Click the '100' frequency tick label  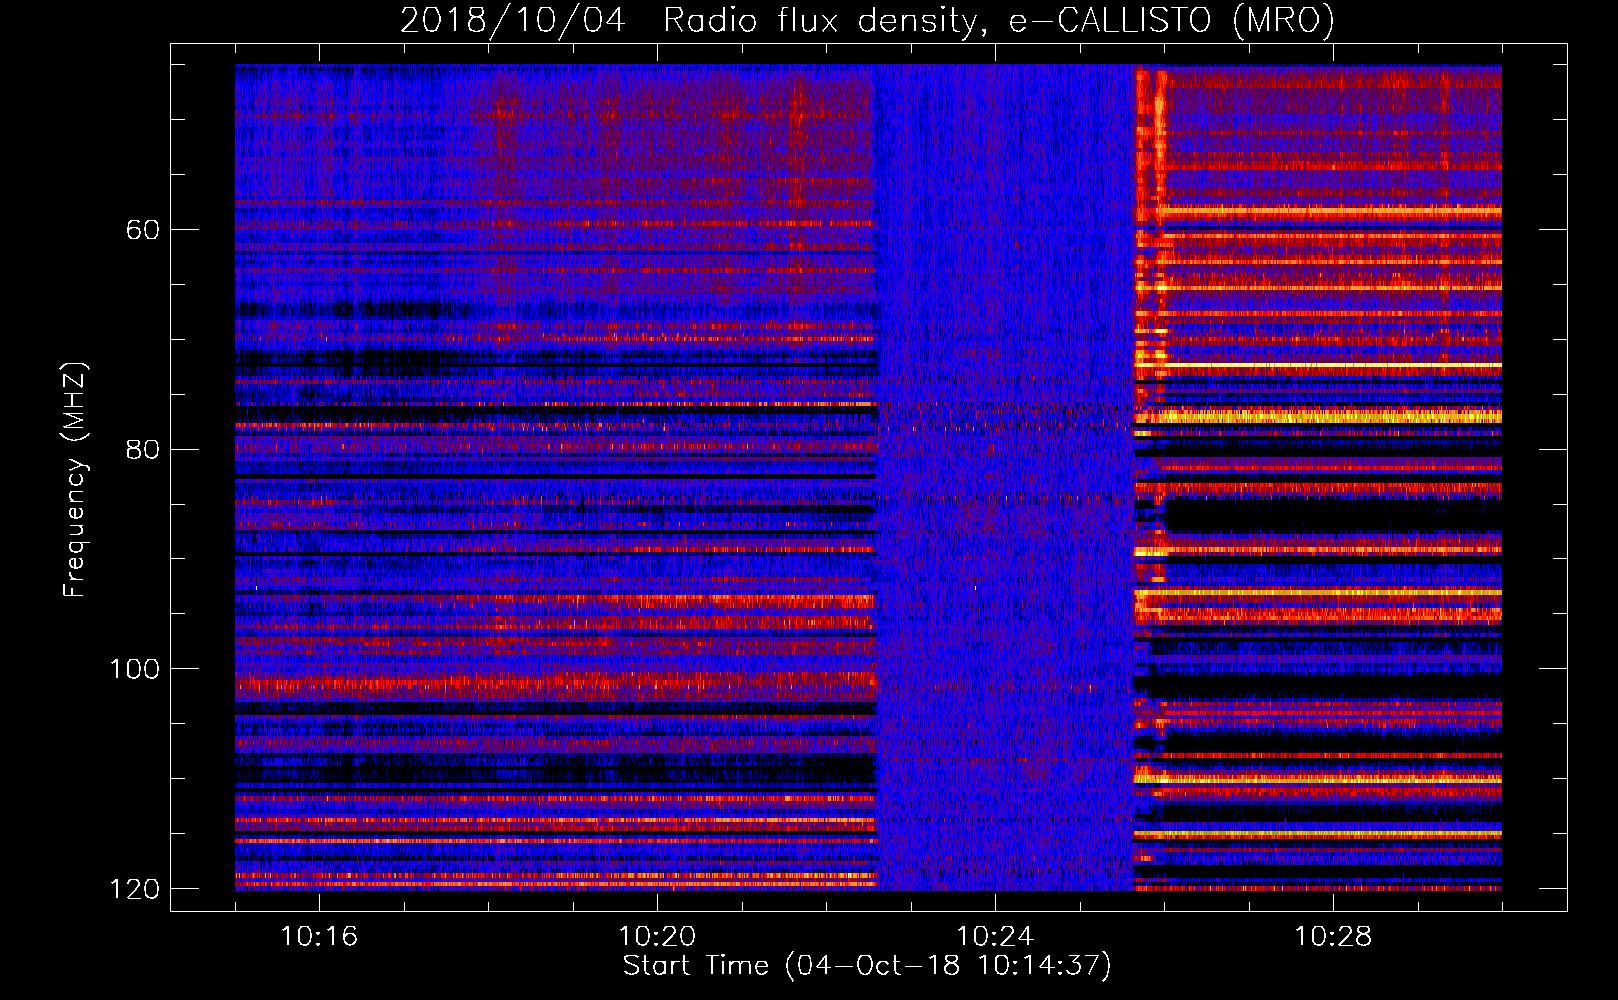[x=135, y=669]
